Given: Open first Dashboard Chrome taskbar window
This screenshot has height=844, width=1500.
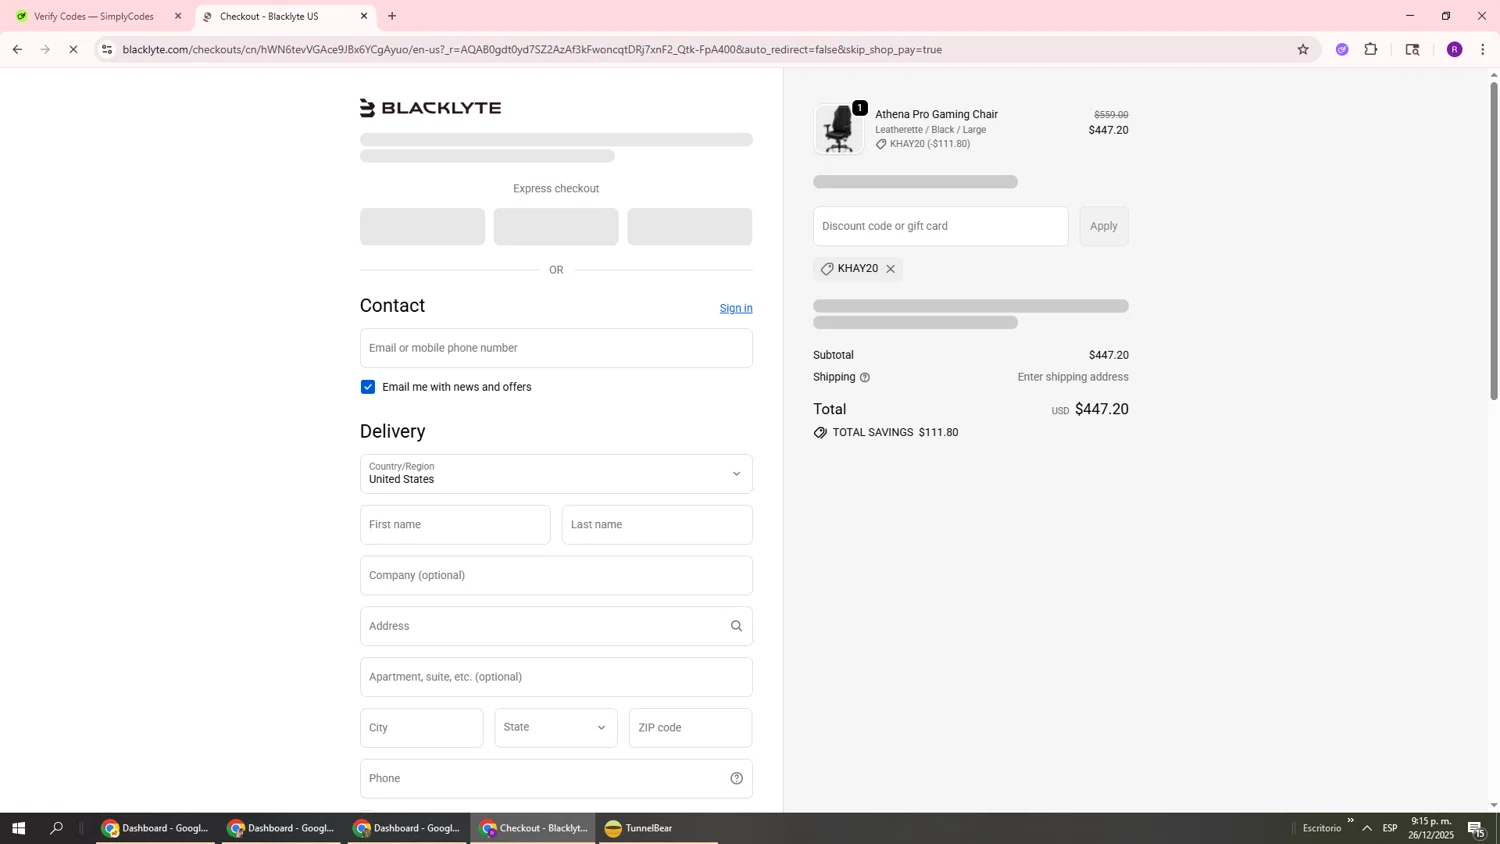Looking at the screenshot, I should coord(155,828).
